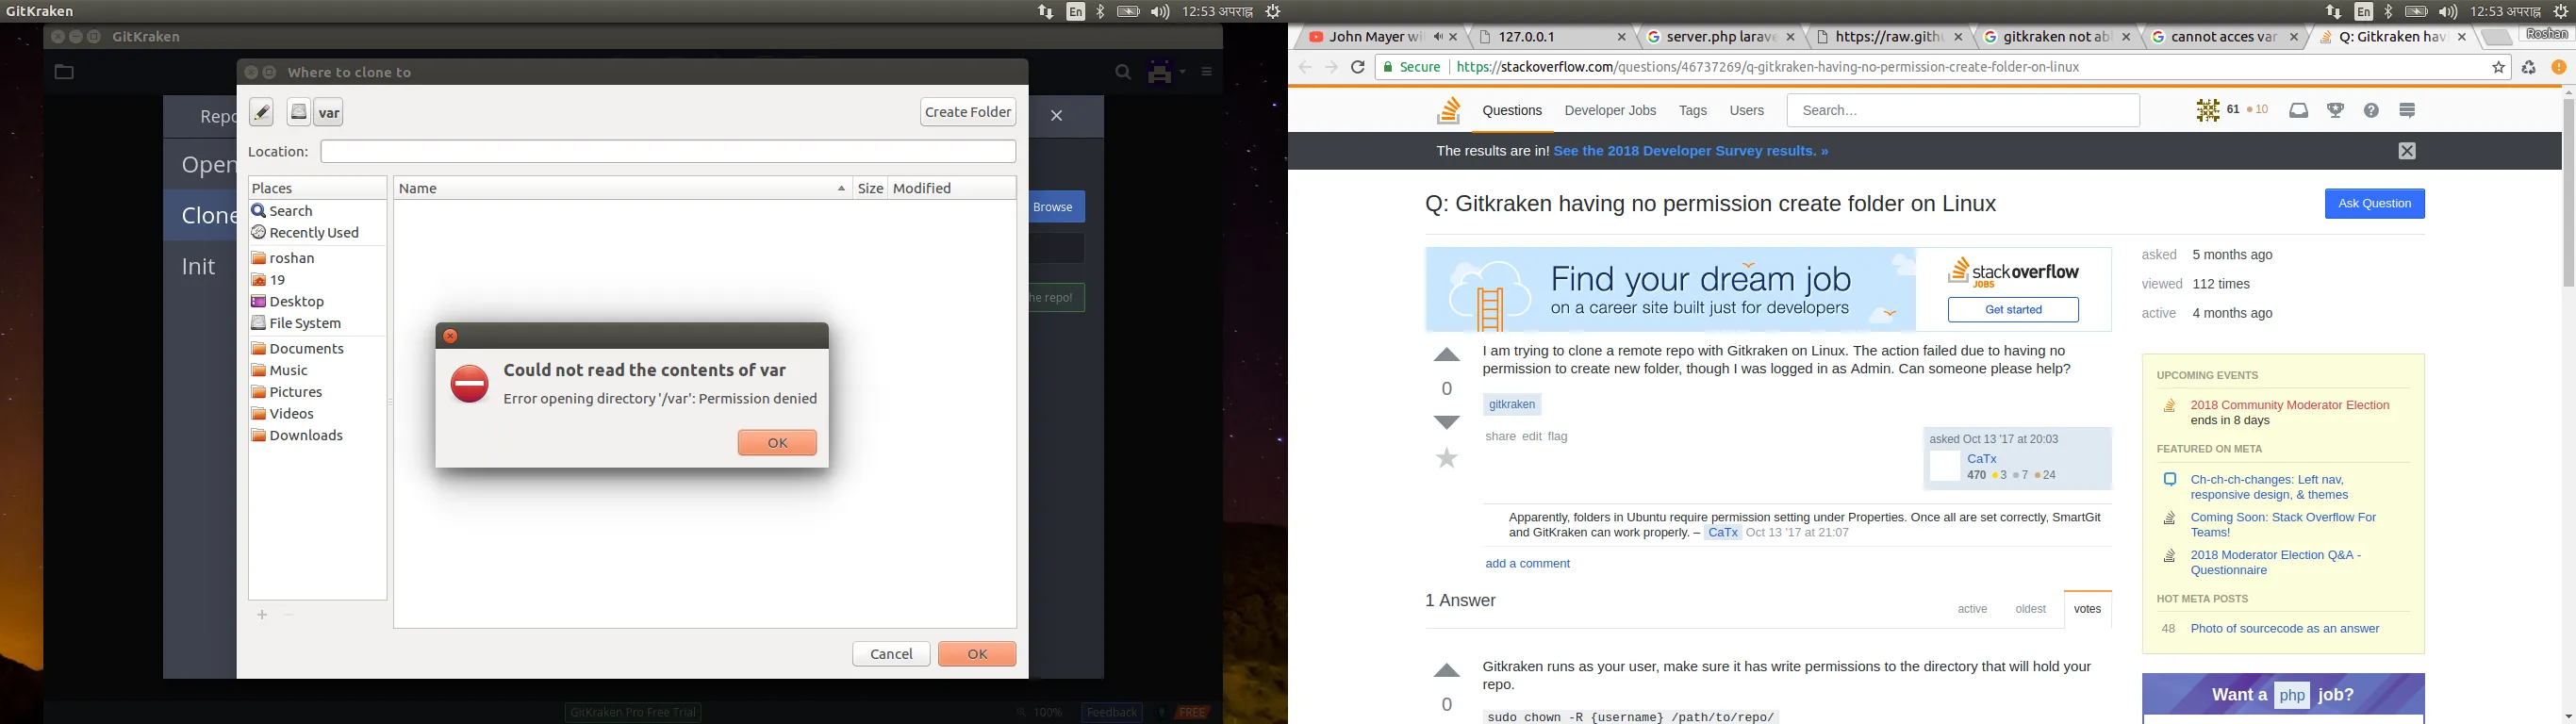Viewport: 2576px width, 724px height.
Task: Click the help question mark icon
Action: click(x=2371, y=111)
